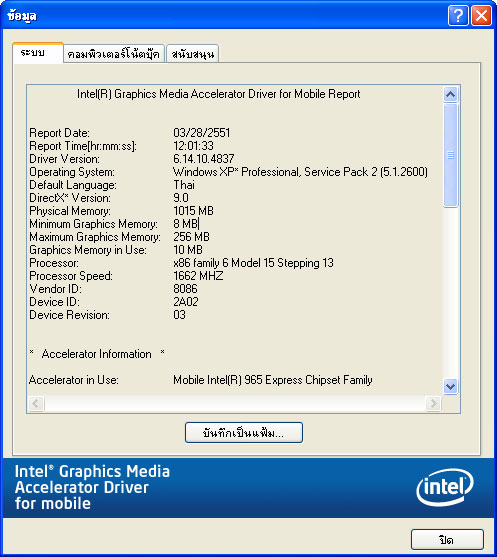
Task: Click the Physical Memory value 1015 MB
Action: [x=194, y=211]
